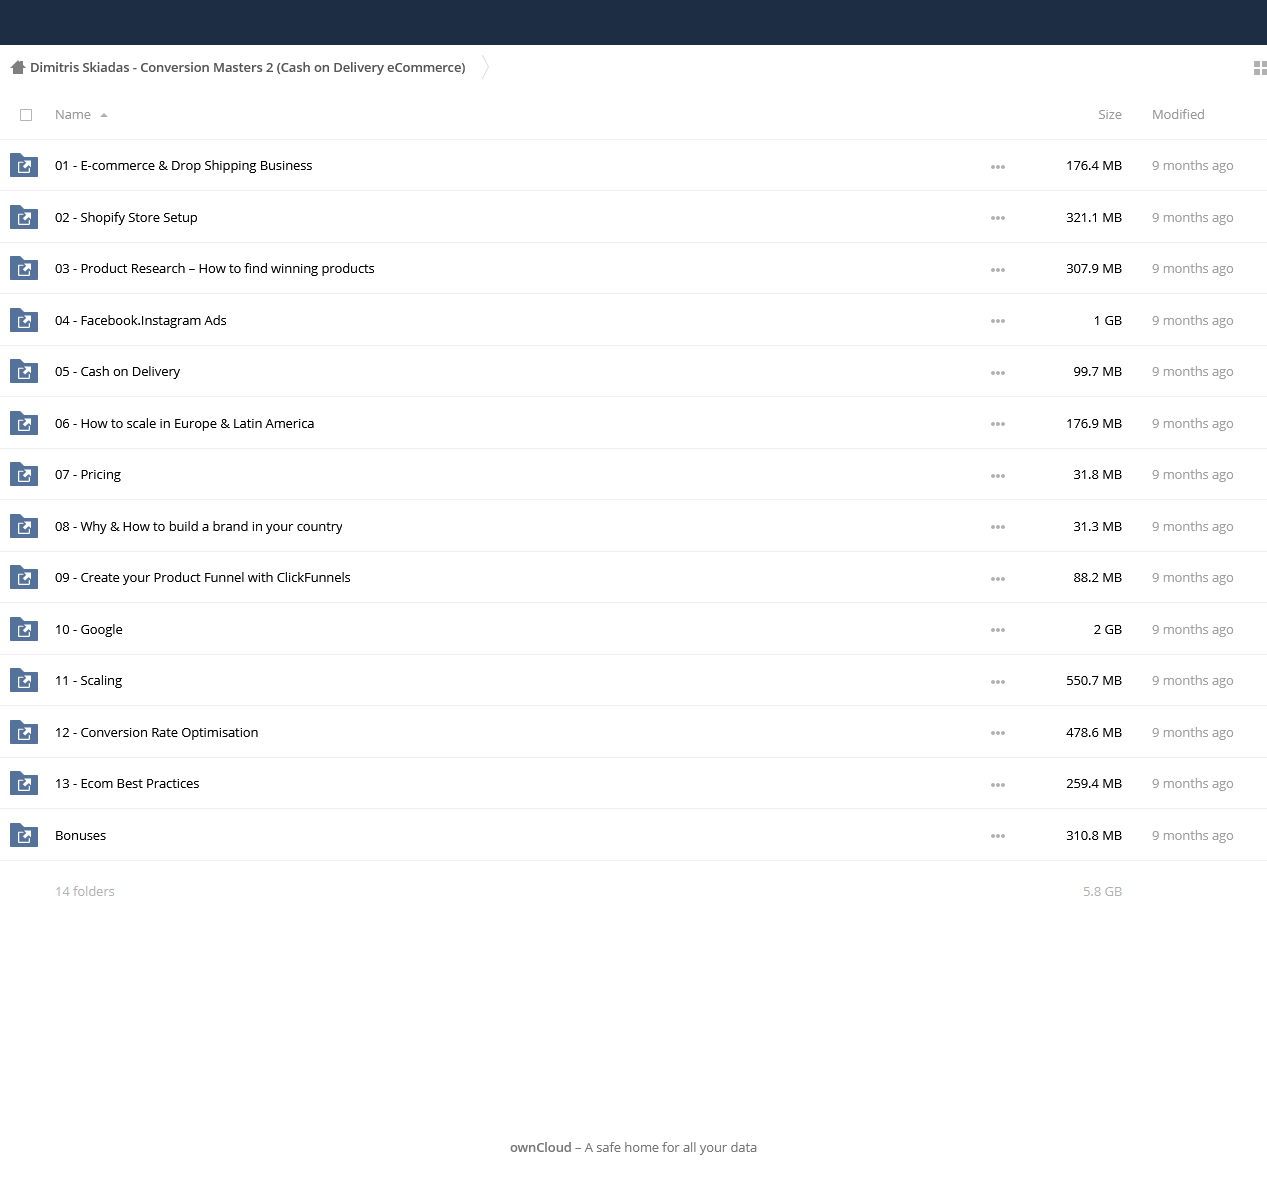This screenshot has height=1177, width=1267.
Task: Click folder icon for Bonuses
Action: [x=24, y=835]
